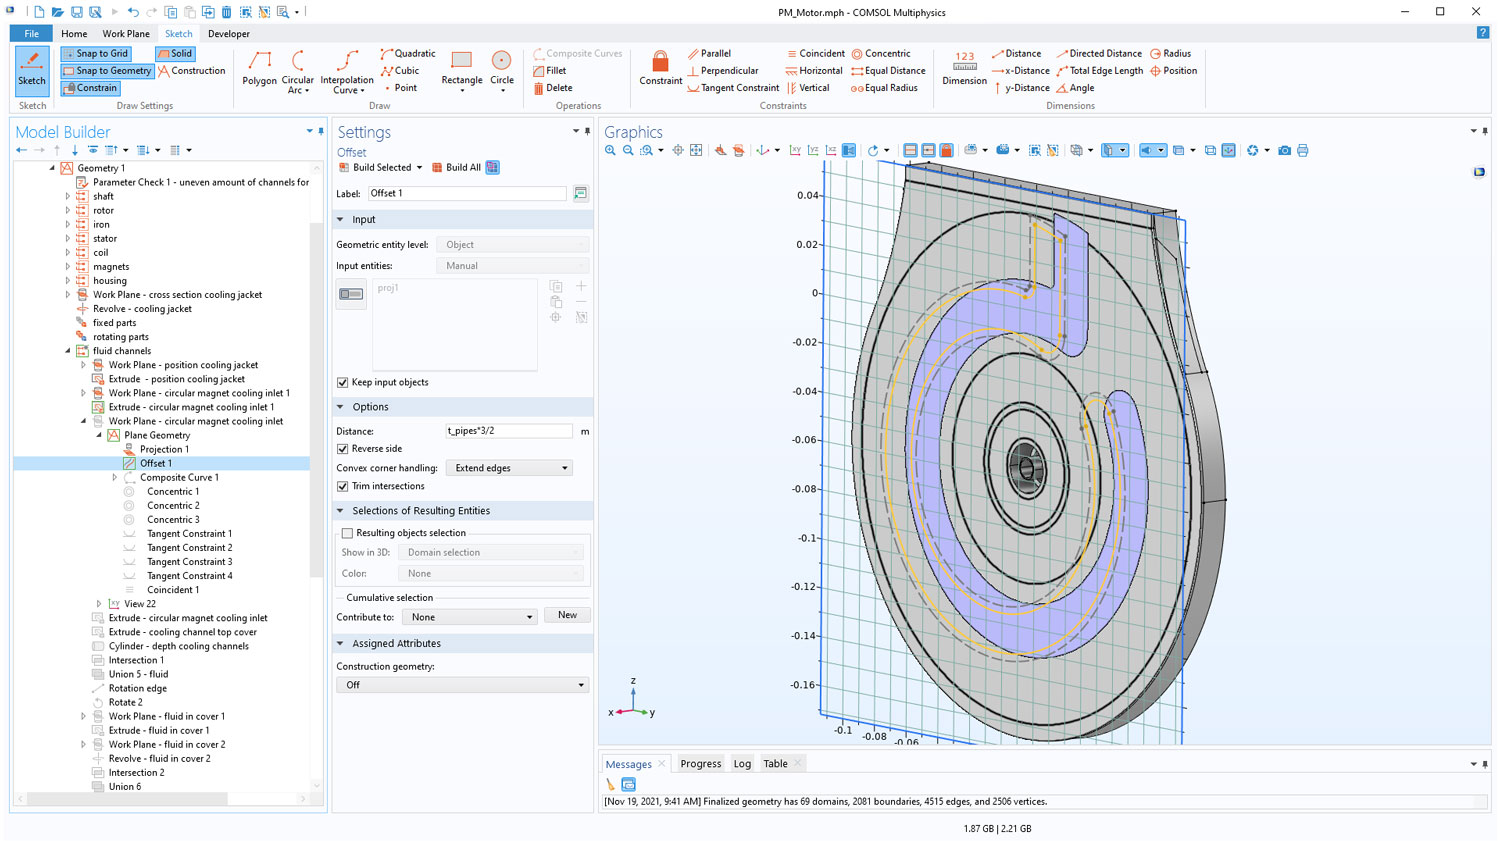Click the Constraint lock icon

[660, 68]
